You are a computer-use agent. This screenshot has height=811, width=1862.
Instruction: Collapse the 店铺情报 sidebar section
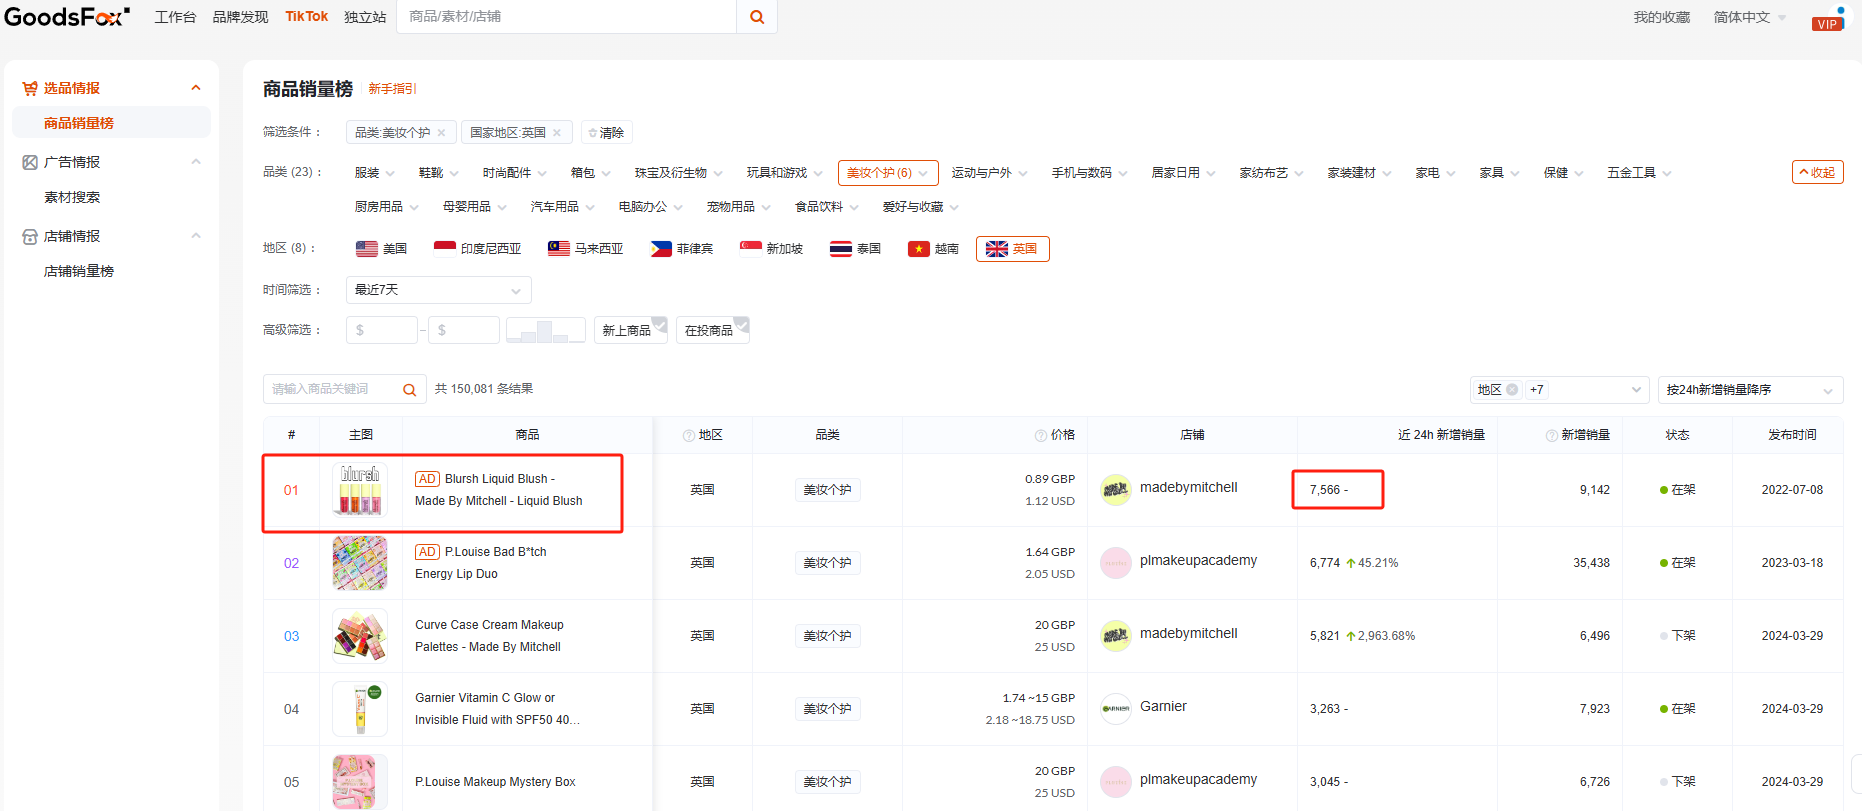(x=196, y=236)
